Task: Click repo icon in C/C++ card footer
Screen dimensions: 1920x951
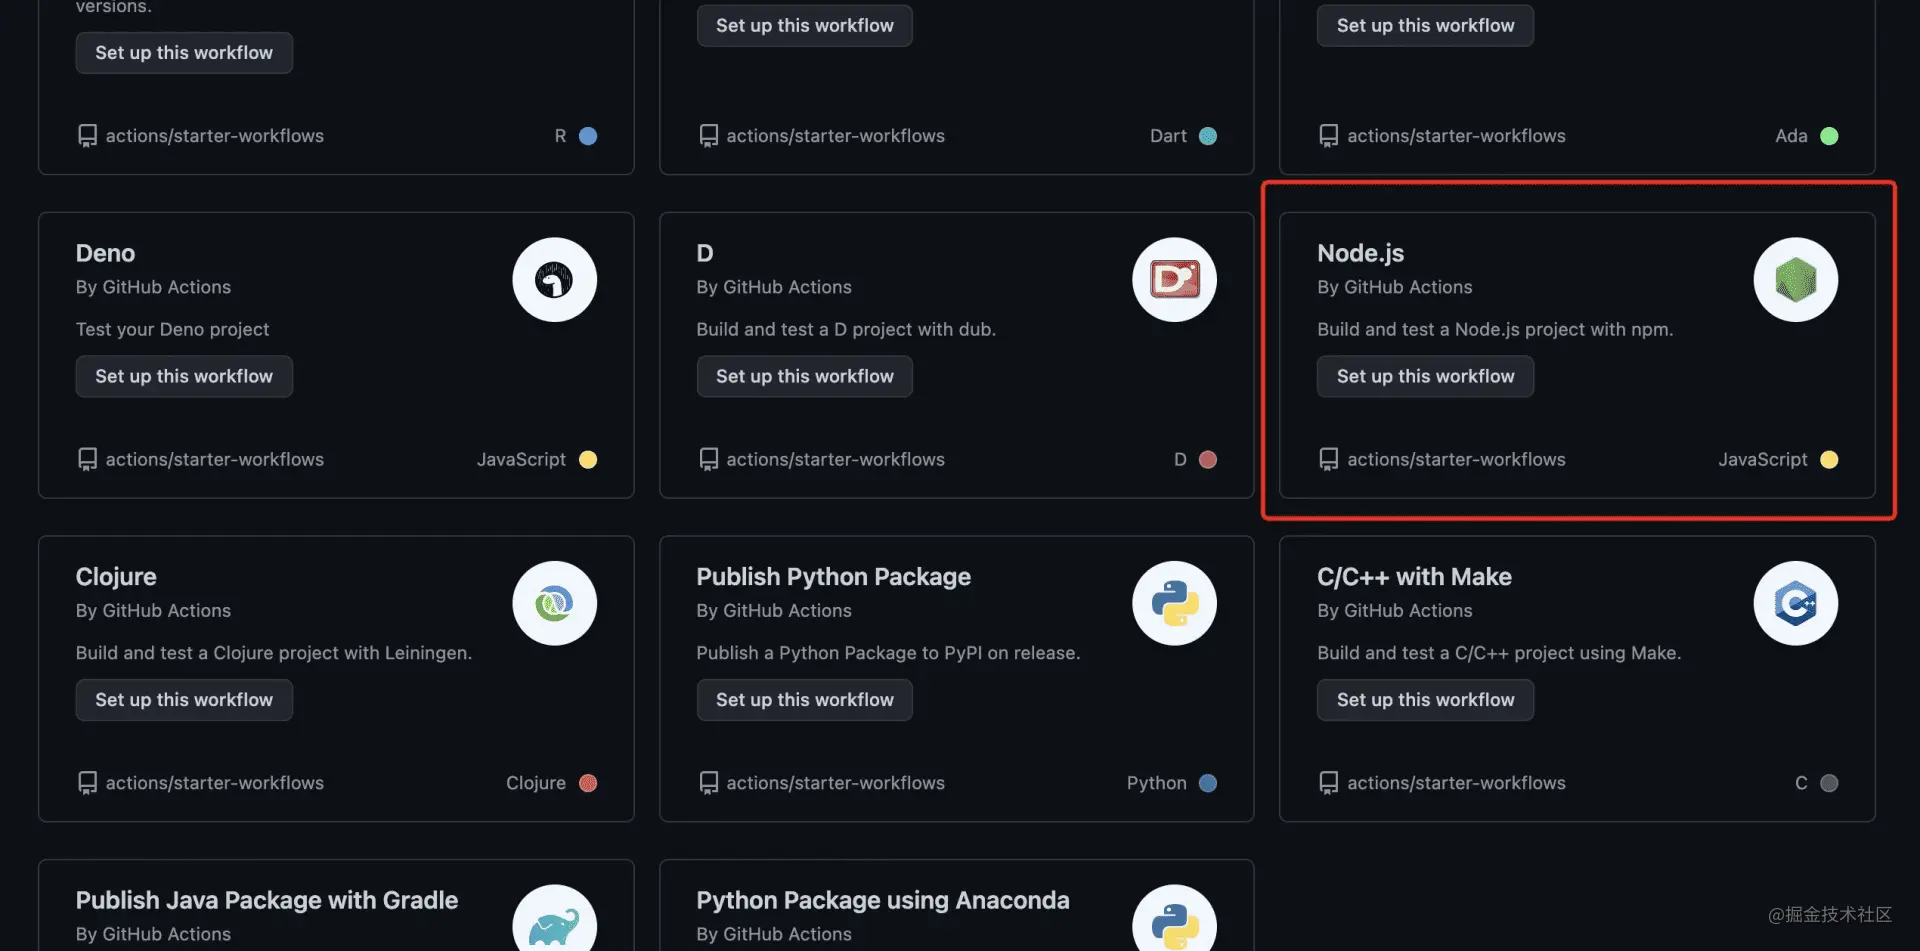Action: pos(1329,783)
